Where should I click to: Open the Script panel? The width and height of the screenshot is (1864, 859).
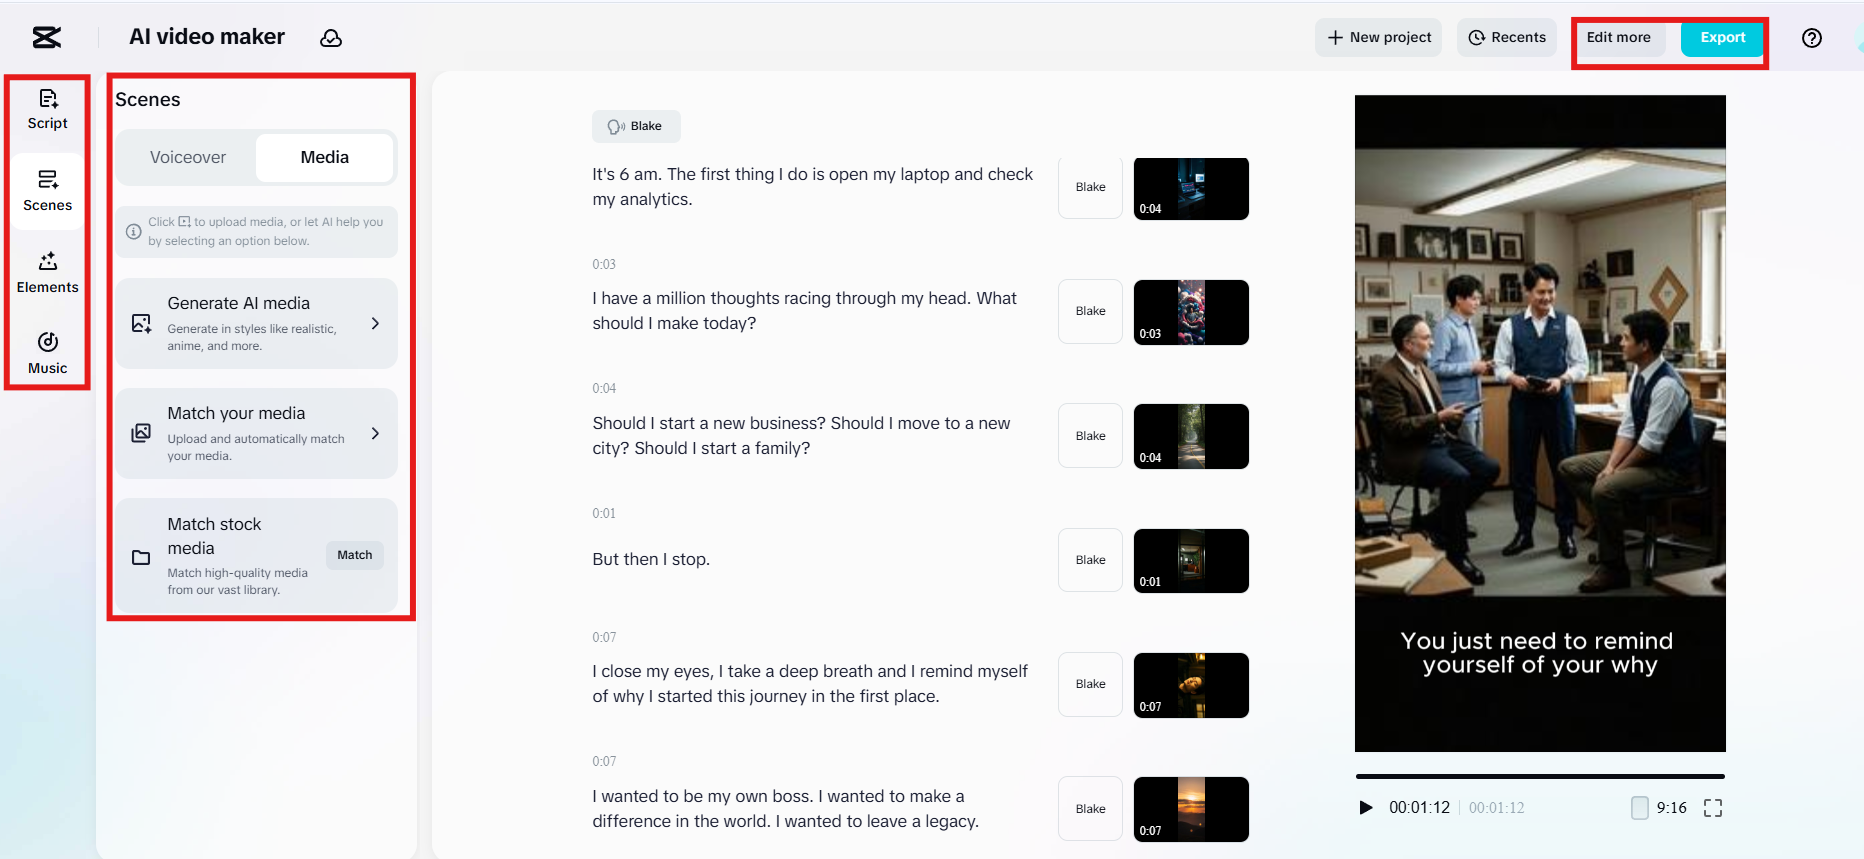click(x=48, y=110)
